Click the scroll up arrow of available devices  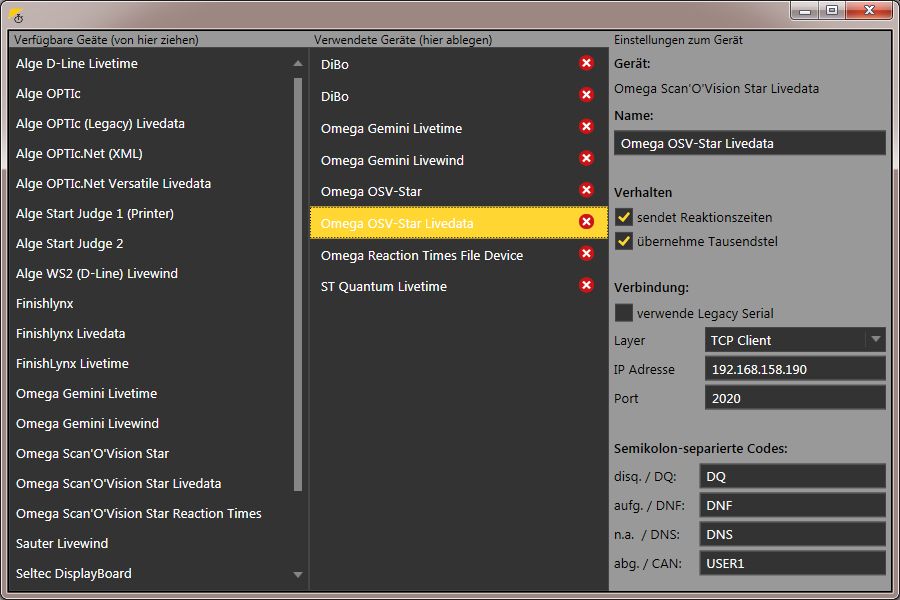[297, 63]
